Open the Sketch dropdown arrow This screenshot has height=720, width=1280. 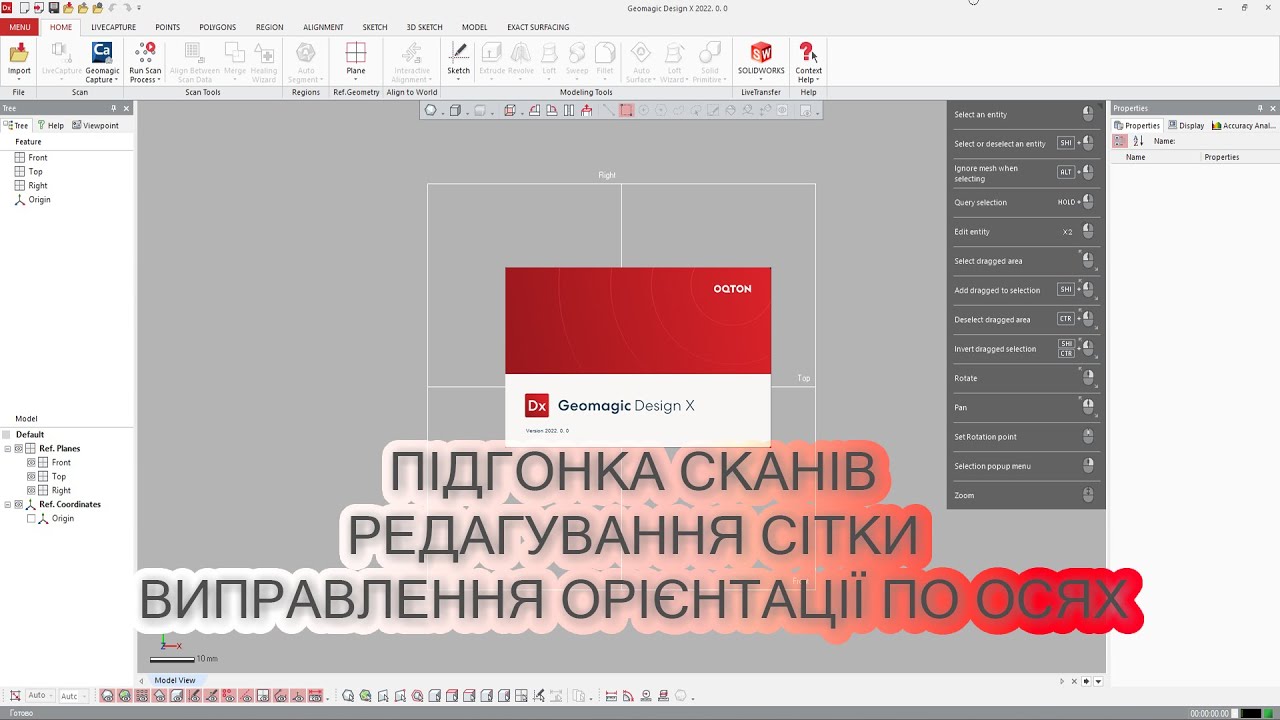point(458,79)
